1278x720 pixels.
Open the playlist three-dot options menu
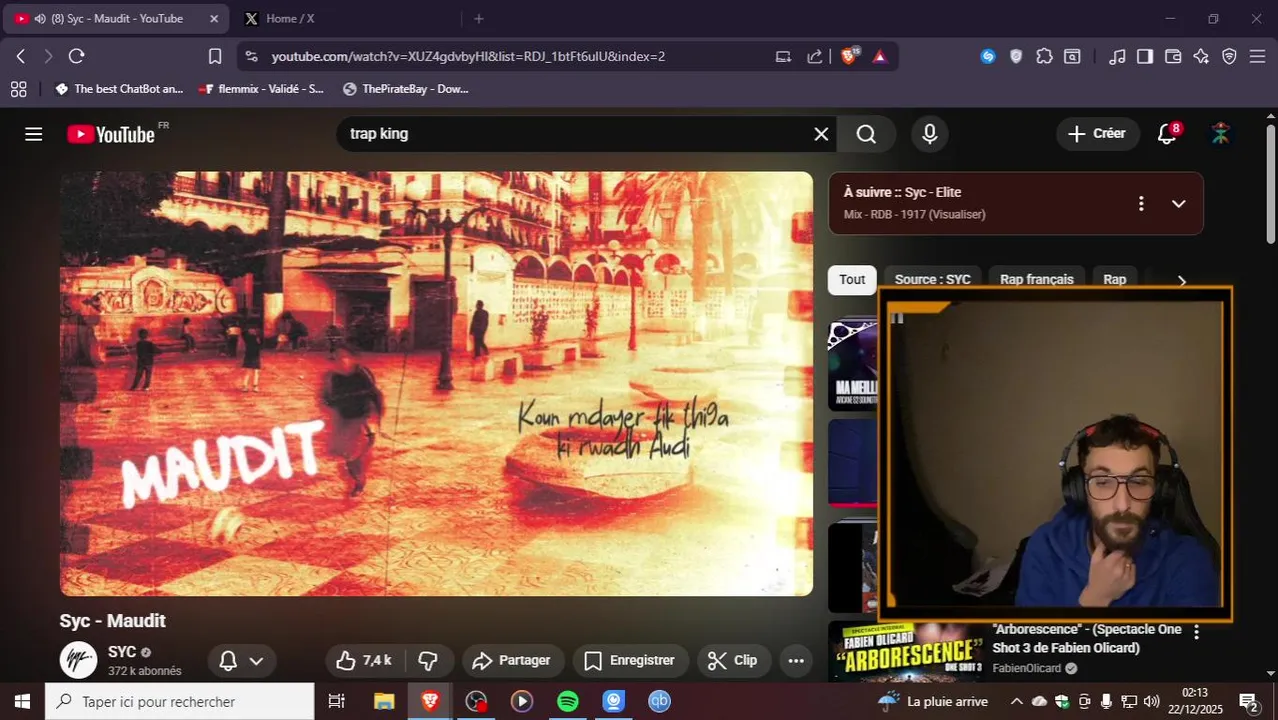[x=1141, y=203]
